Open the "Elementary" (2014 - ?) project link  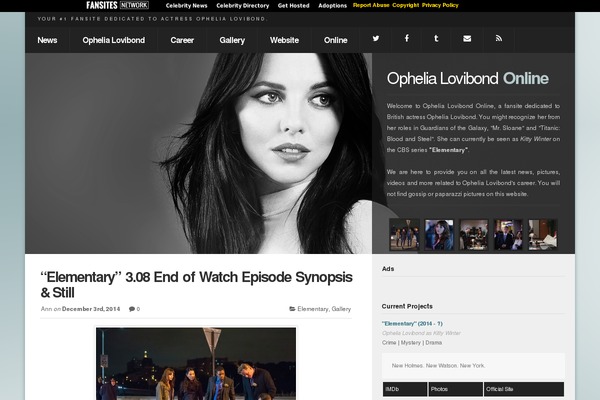tap(412, 323)
